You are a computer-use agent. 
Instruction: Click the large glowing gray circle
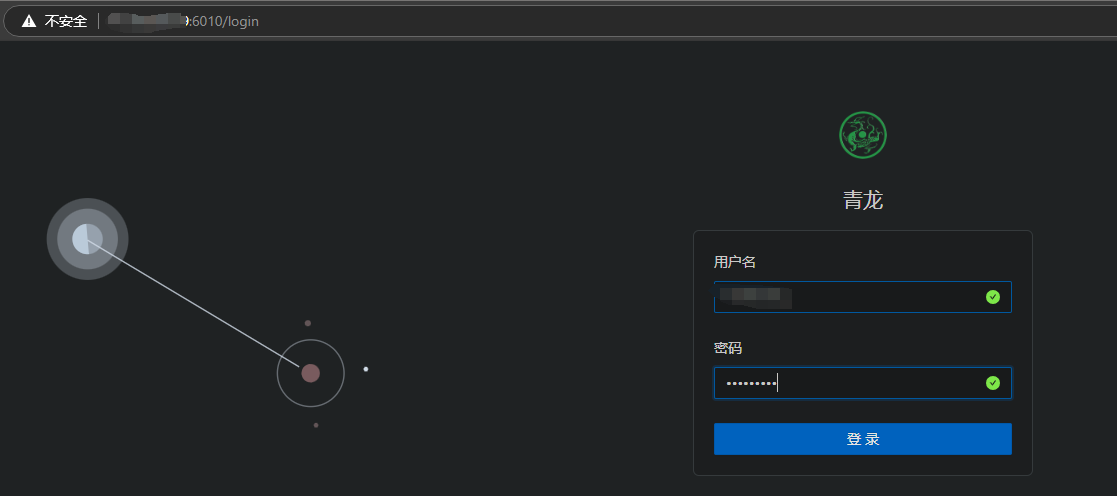(x=87, y=239)
